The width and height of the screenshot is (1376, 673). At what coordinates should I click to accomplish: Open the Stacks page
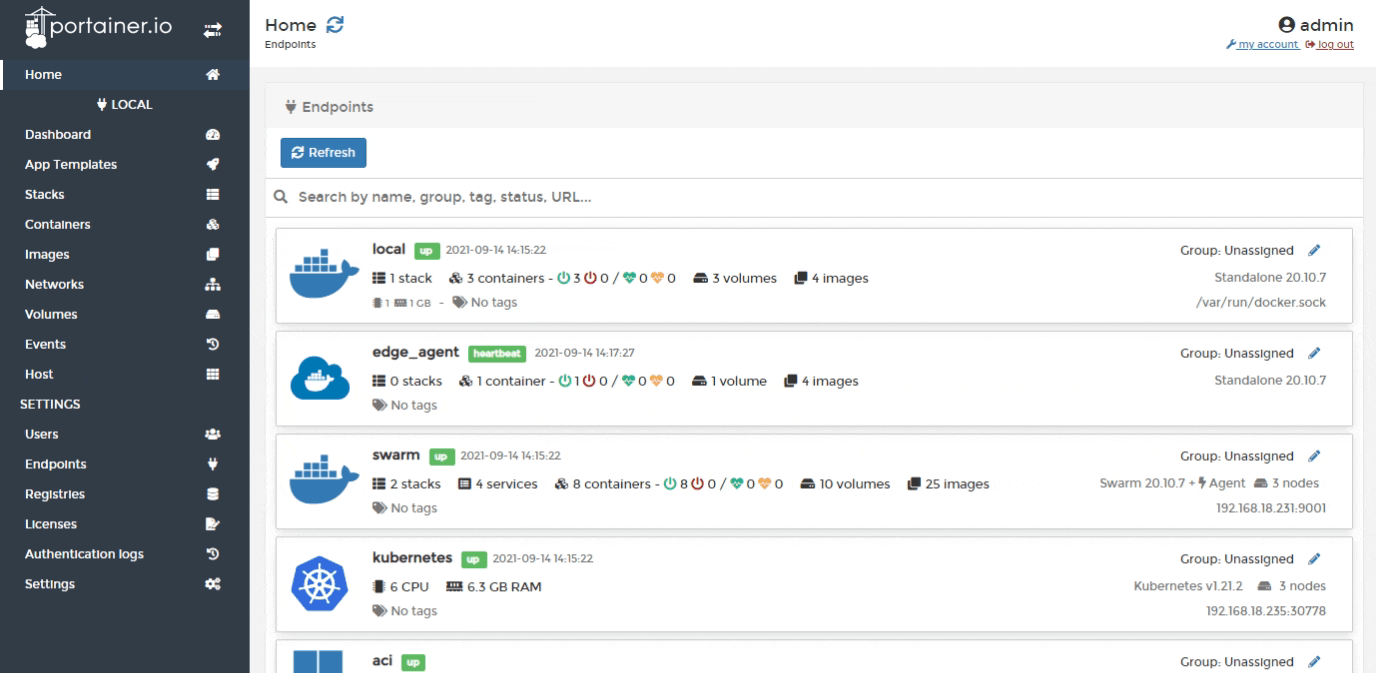44,194
